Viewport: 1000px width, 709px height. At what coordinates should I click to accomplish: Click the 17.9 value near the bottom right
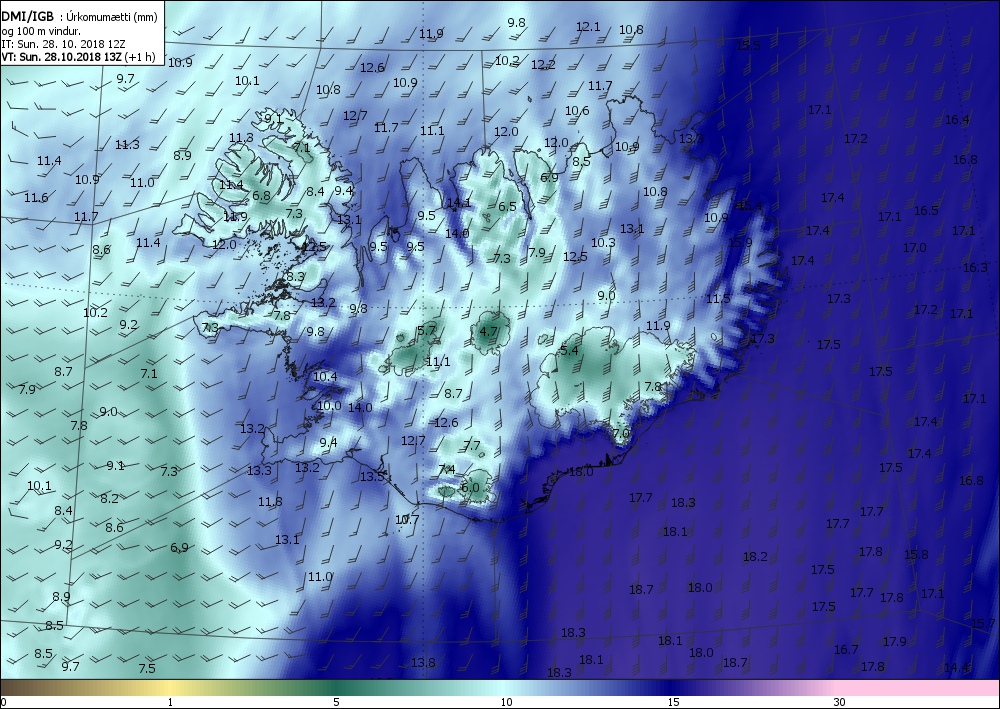(x=895, y=641)
